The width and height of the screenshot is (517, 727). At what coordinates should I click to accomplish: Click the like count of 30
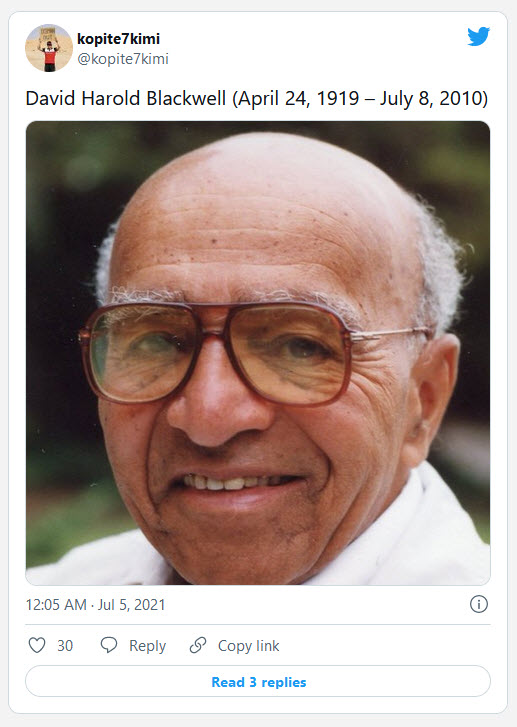[x=65, y=645]
